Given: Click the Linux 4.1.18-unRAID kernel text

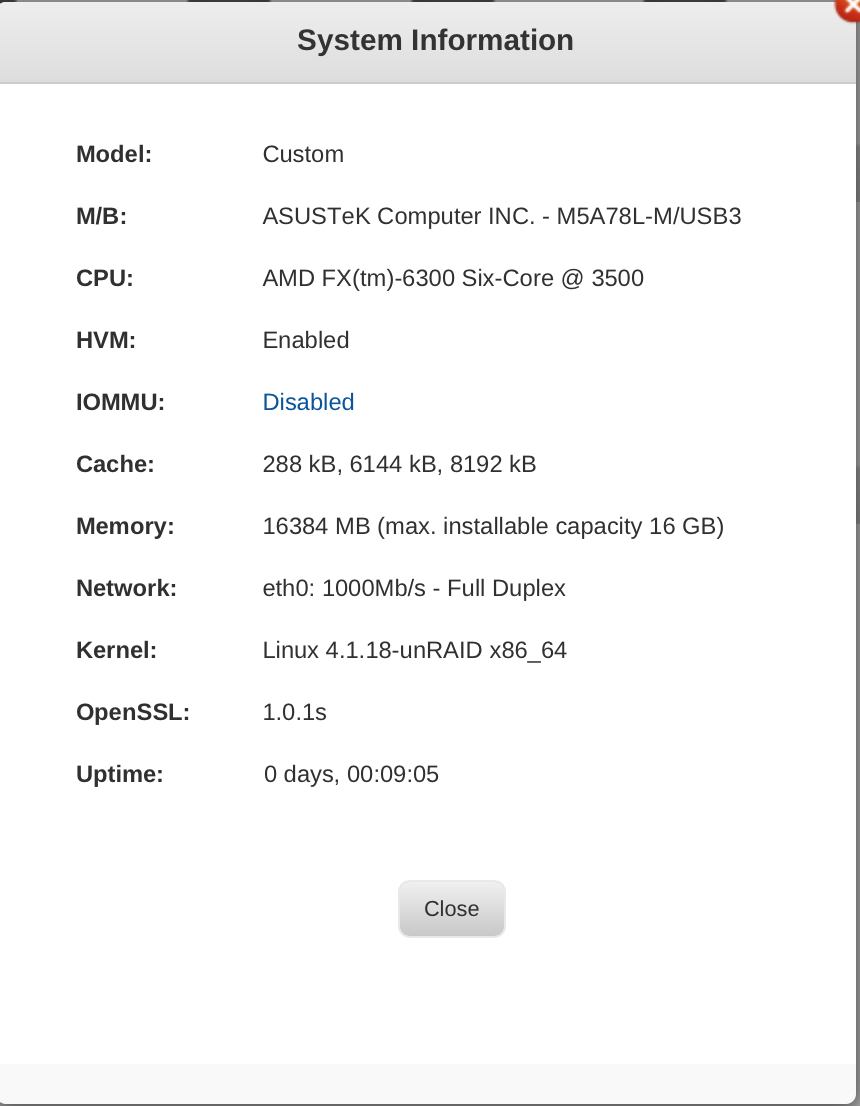Looking at the screenshot, I should pyautogui.click(x=414, y=650).
